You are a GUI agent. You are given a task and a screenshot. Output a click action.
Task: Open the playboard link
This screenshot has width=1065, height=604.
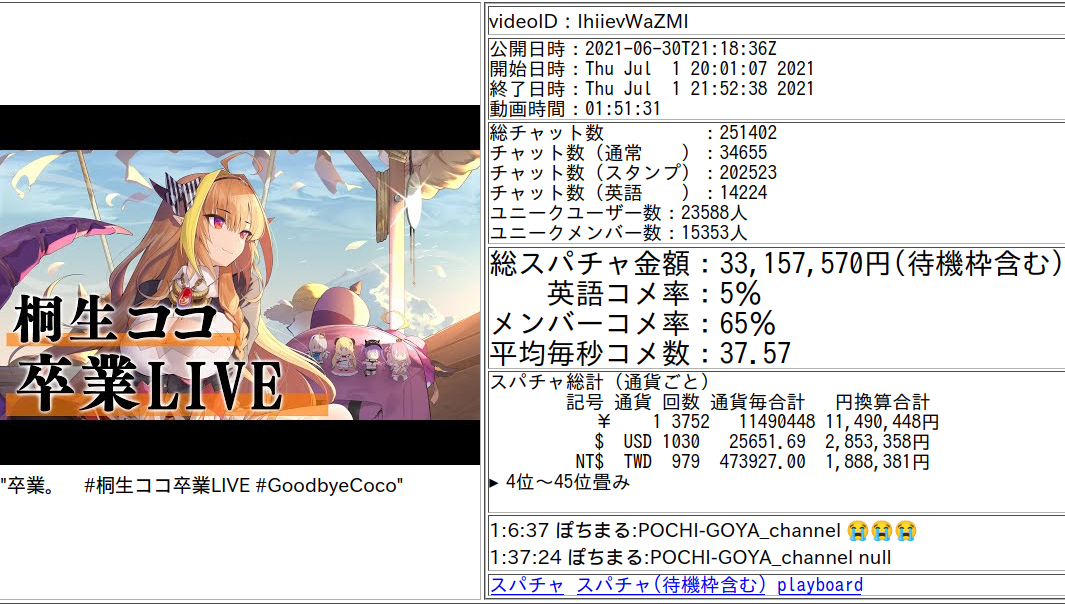820,585
